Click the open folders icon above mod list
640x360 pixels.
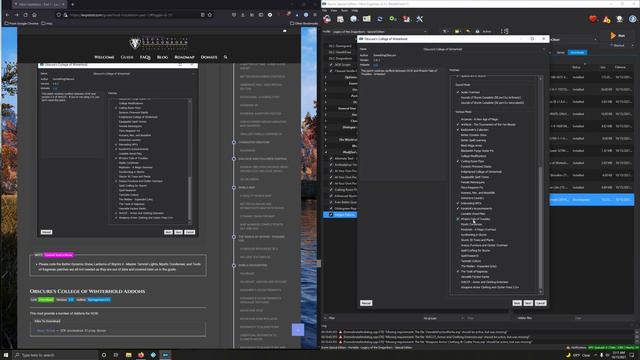click(x=458, y=31)
